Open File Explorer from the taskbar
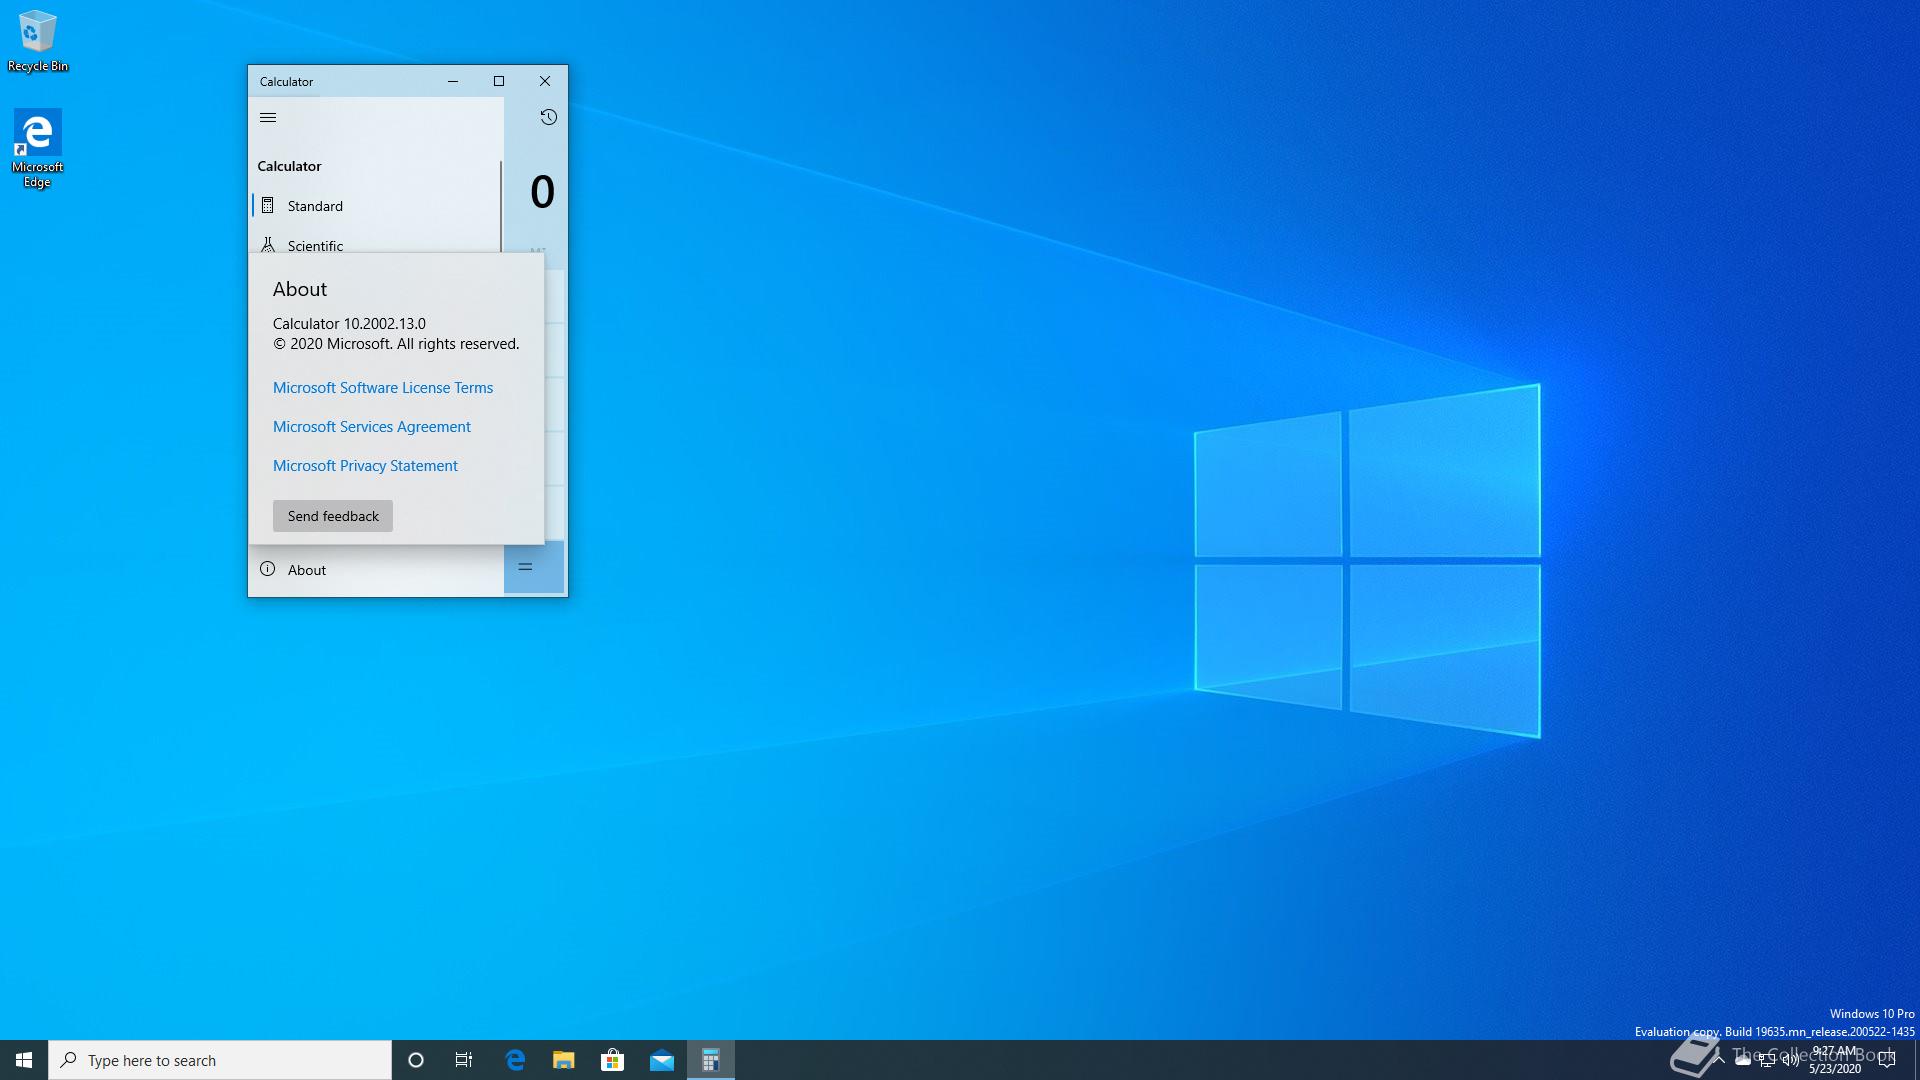Image resolution: width=1920 pixels, height=1080 pixels. [564, 1060]
